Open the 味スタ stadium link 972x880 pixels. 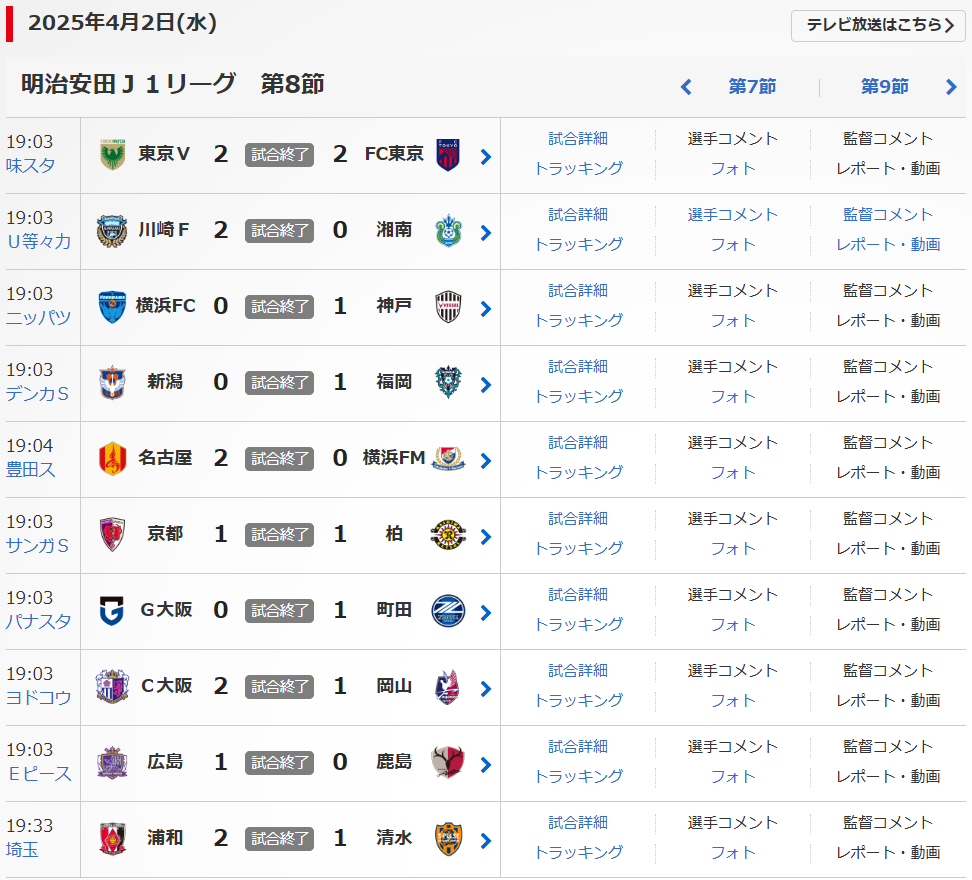pyautogui.click(x=31, y=166)
